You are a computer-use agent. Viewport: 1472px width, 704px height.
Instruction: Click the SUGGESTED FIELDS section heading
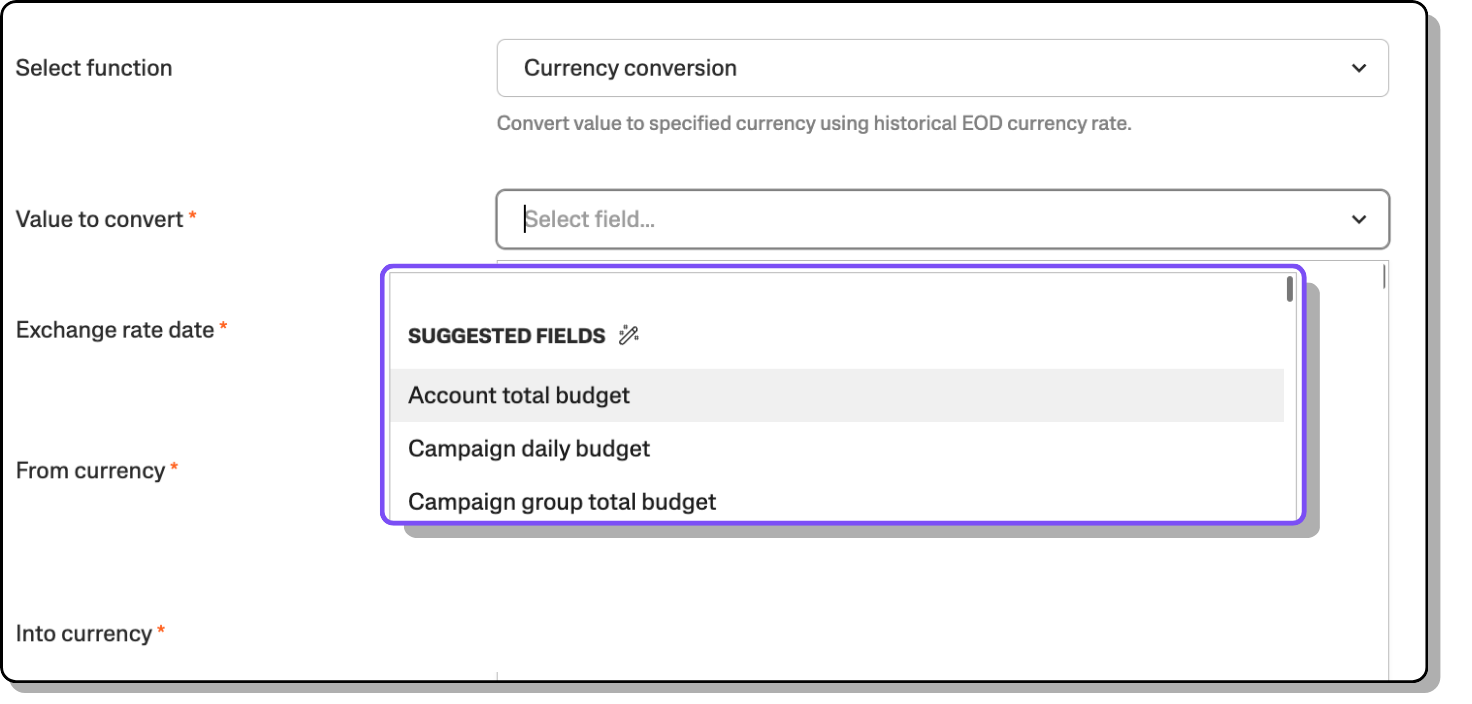(506, 336)
